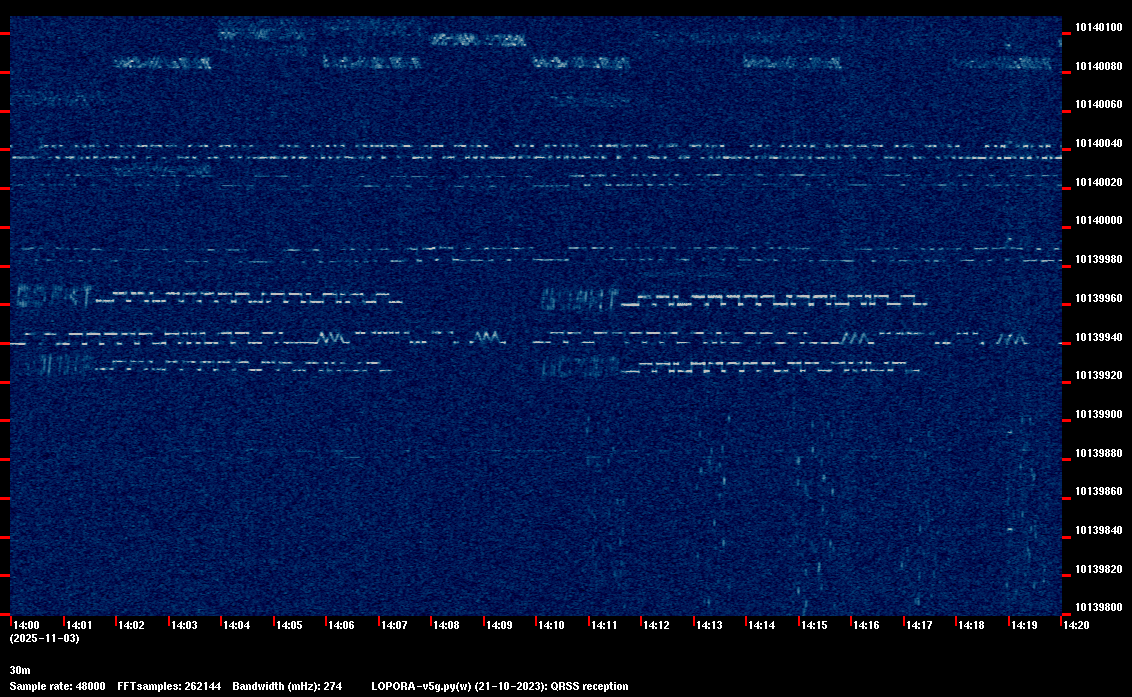
Task: Click the 10139820 frequency label
Action: [x=1099, y=570]
